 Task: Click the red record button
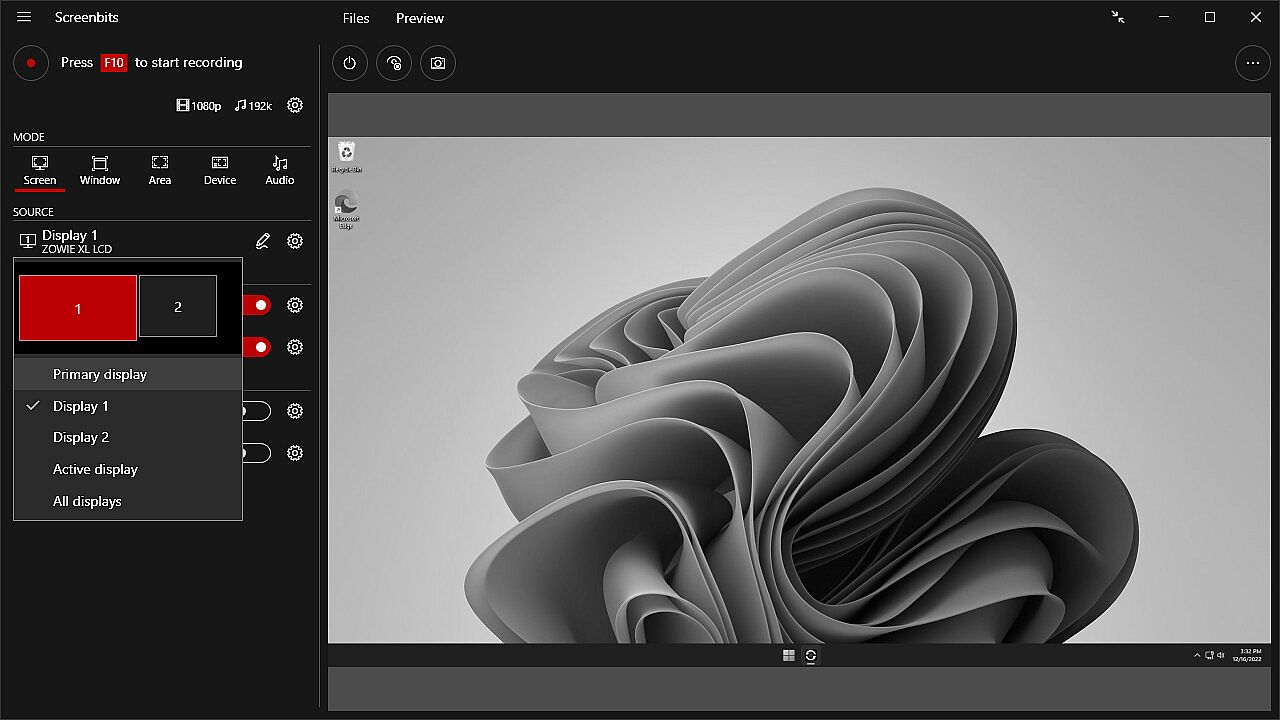(31, 63)
